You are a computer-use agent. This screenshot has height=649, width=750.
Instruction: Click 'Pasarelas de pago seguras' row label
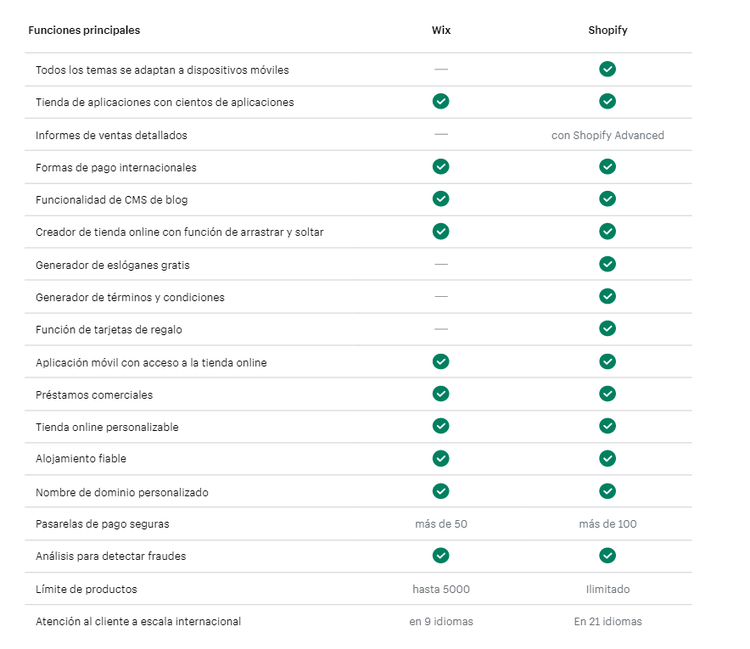(102, 524)
